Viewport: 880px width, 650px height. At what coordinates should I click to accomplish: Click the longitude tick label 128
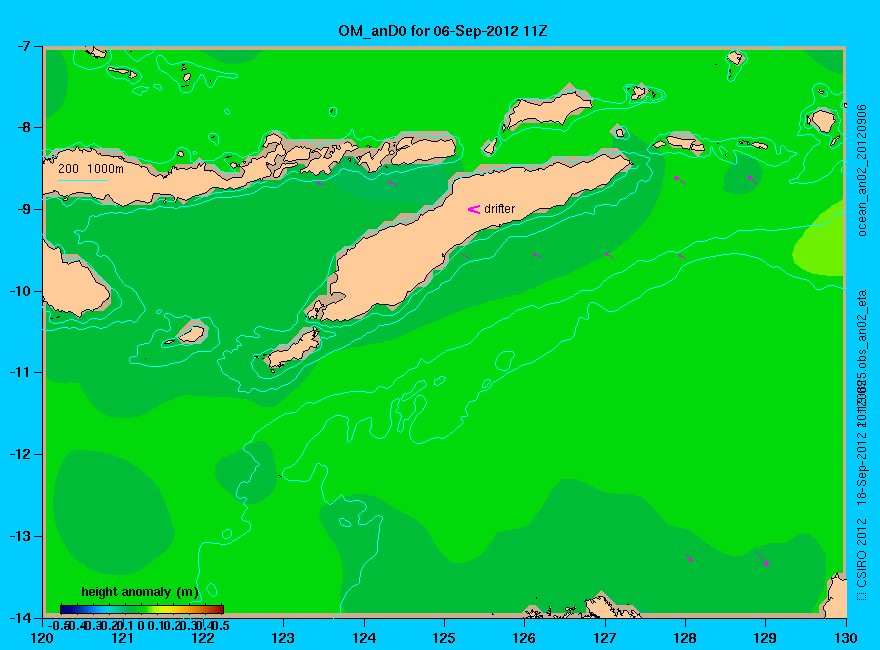(x=685, y=638)
